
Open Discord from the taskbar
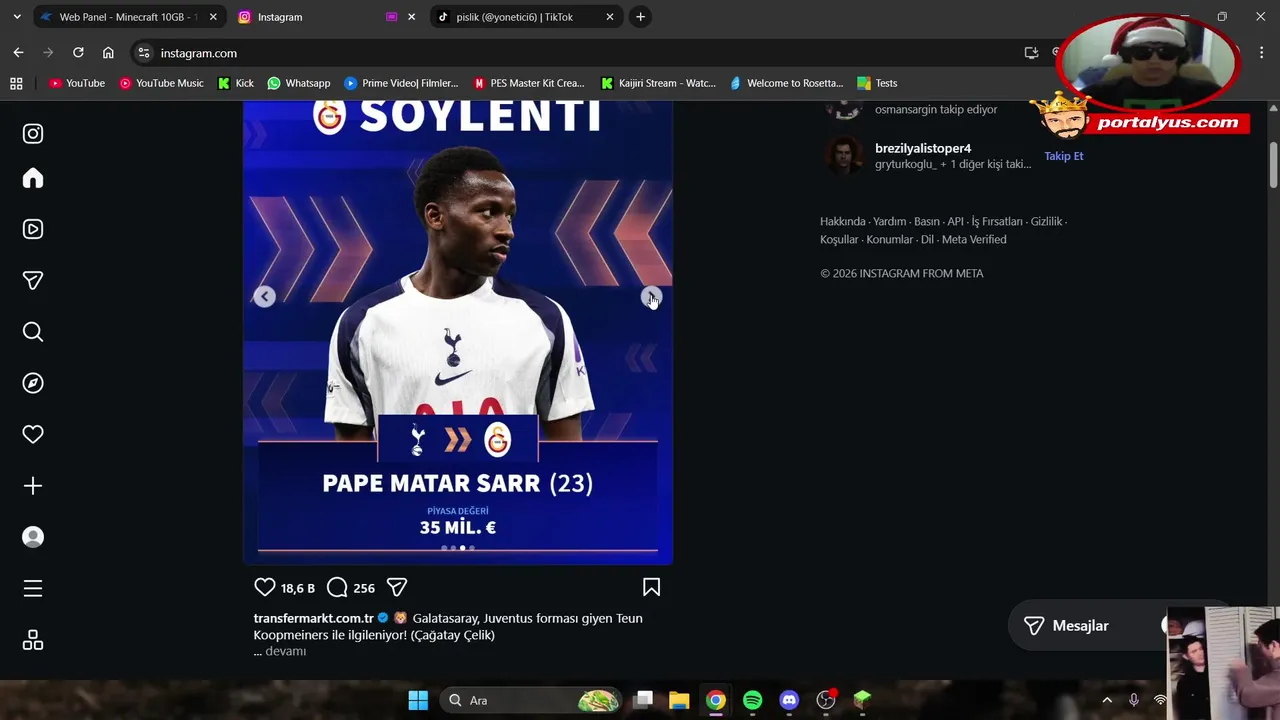coord(789,700)
